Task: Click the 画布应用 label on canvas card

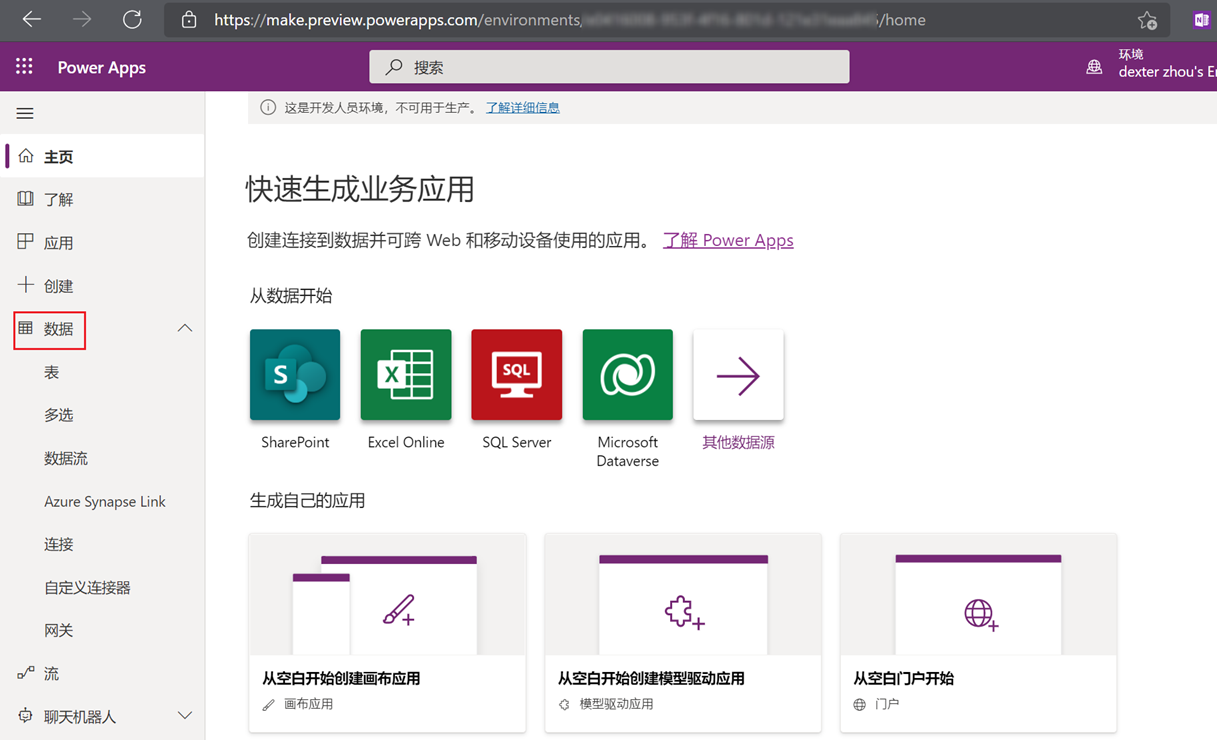Action: pos(308,704)
